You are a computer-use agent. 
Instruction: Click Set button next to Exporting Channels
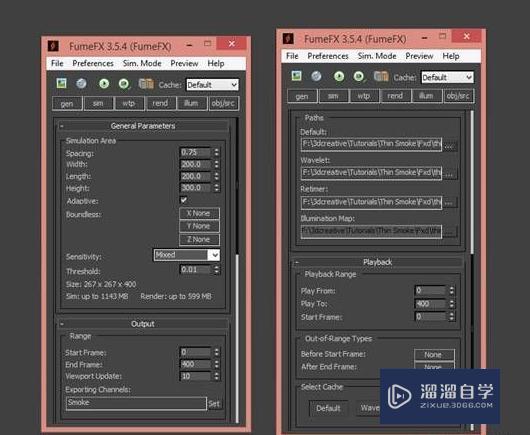coord(214,404)
